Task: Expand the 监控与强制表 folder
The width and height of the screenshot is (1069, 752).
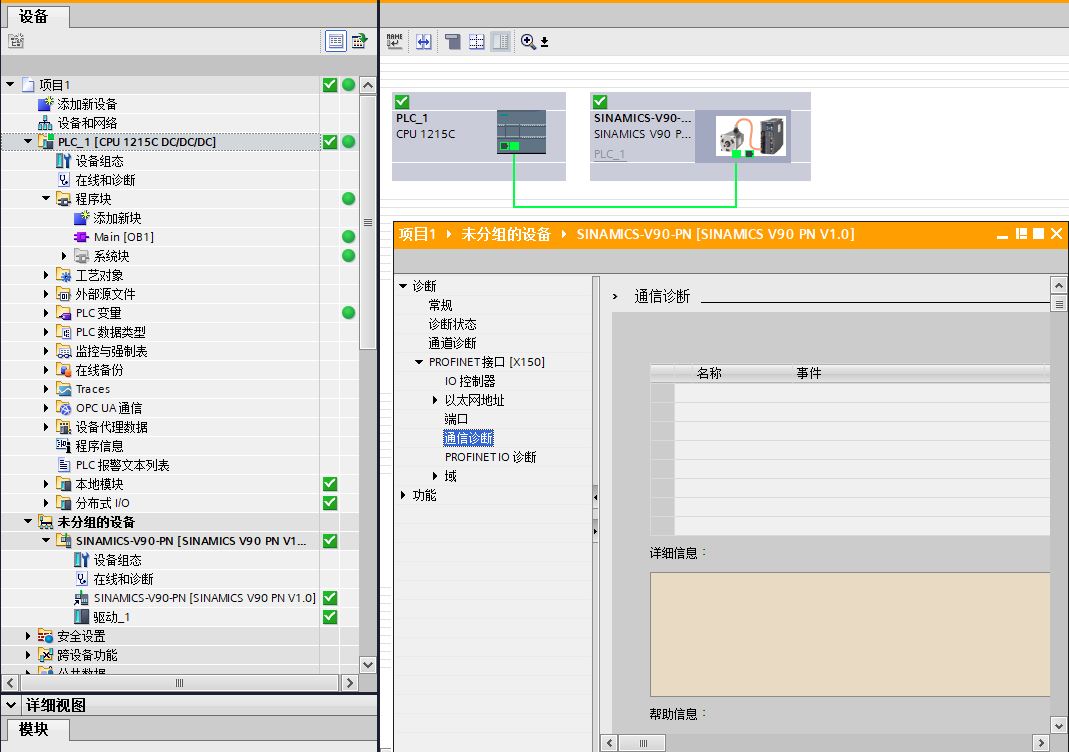Action: click(46, 351)
